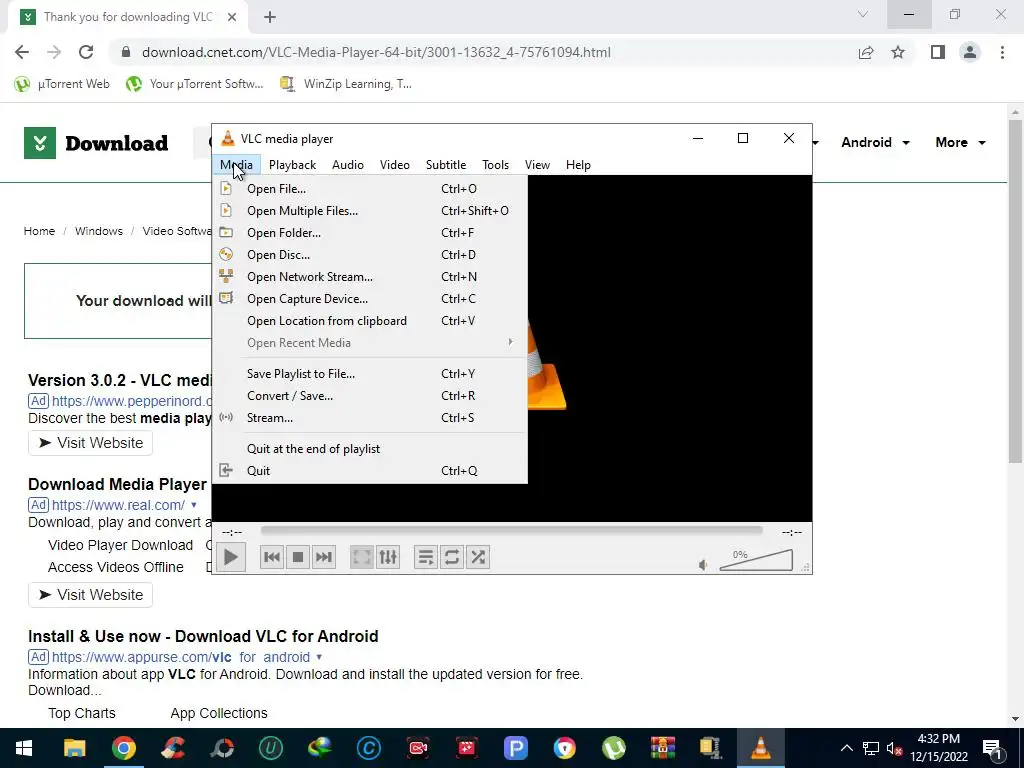Toggle random shuffle button in VLC
Image resolution: width=1024 pixels, height=768 pixels.
pos(478,557)
